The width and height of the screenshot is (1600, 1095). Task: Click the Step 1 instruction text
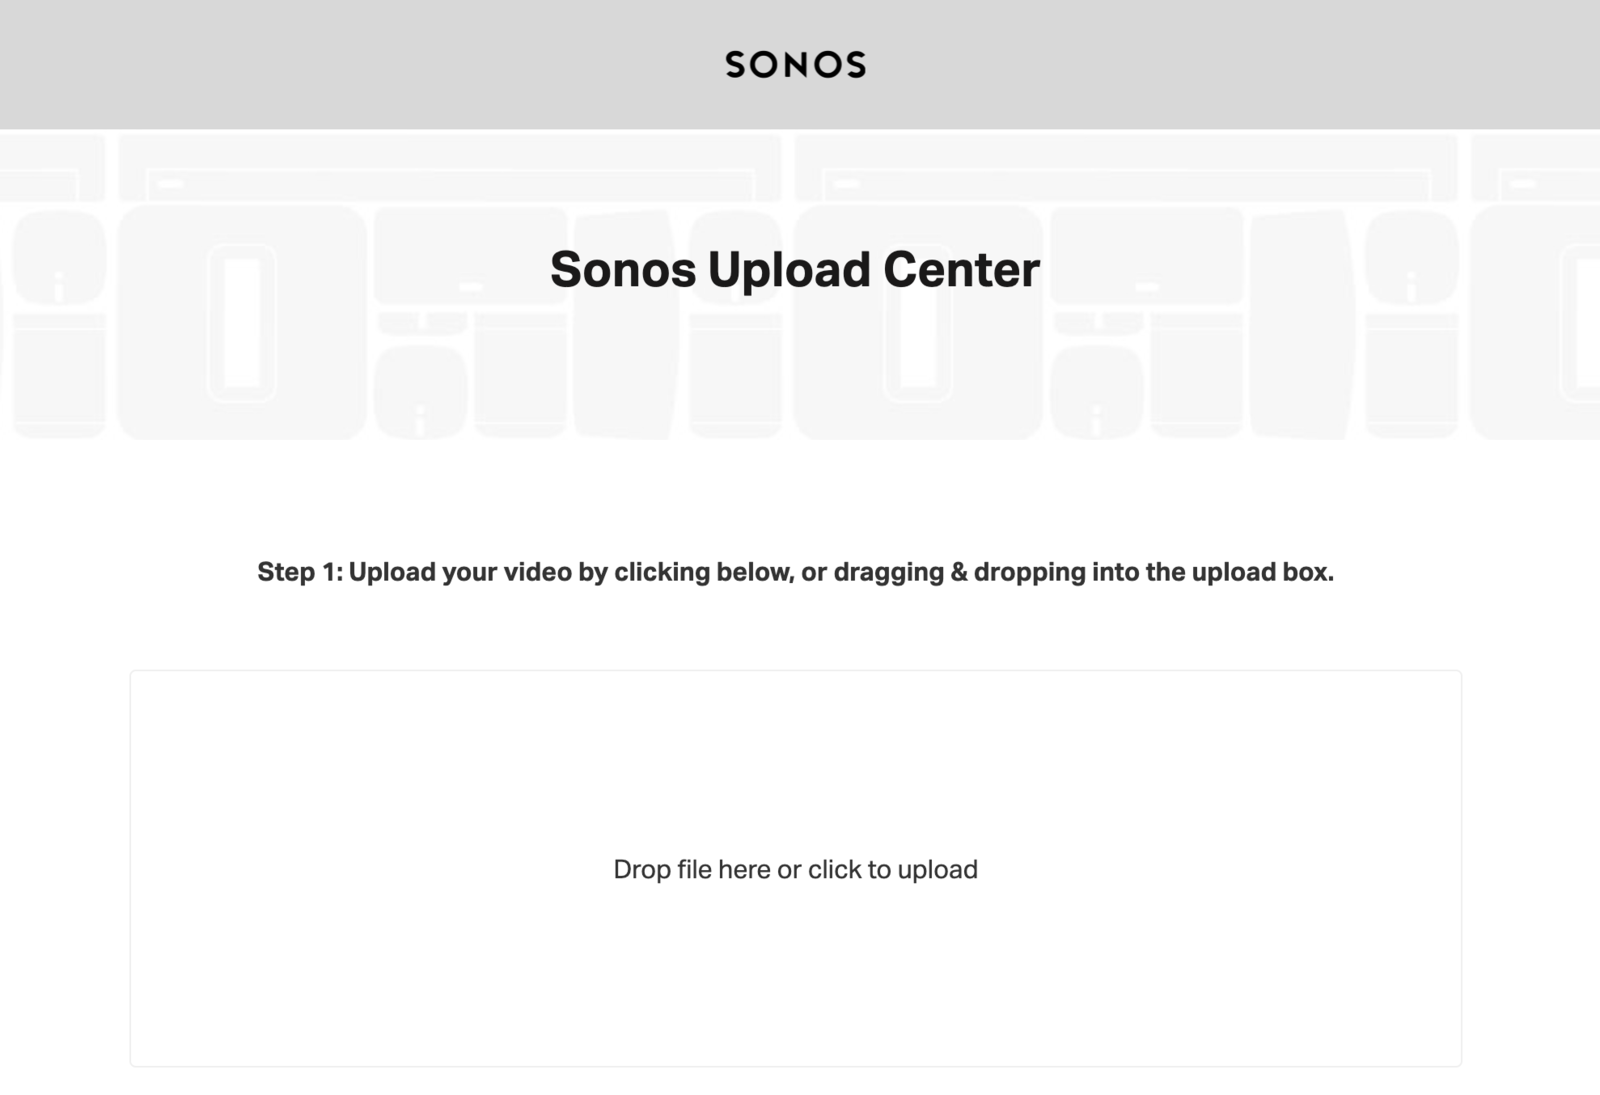tap(797, 573)
